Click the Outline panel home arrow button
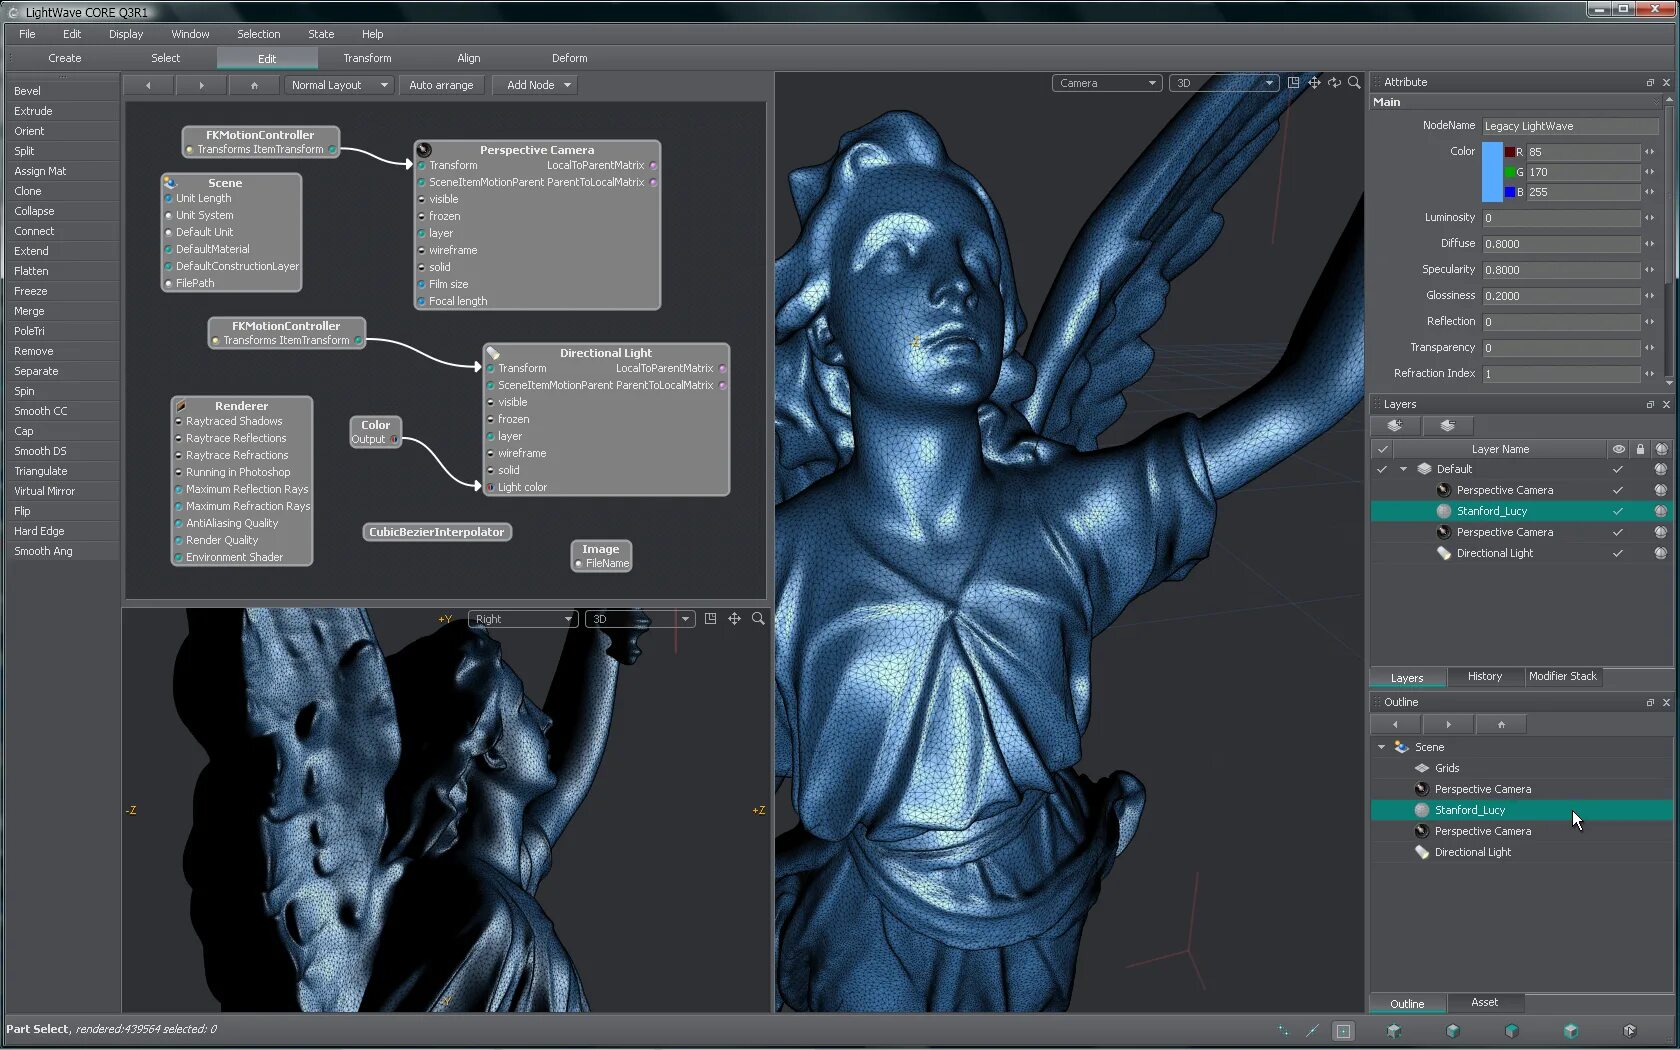Image resolution: width=1680 pixels, height=1050 pixels. (x=1501, y=724)
